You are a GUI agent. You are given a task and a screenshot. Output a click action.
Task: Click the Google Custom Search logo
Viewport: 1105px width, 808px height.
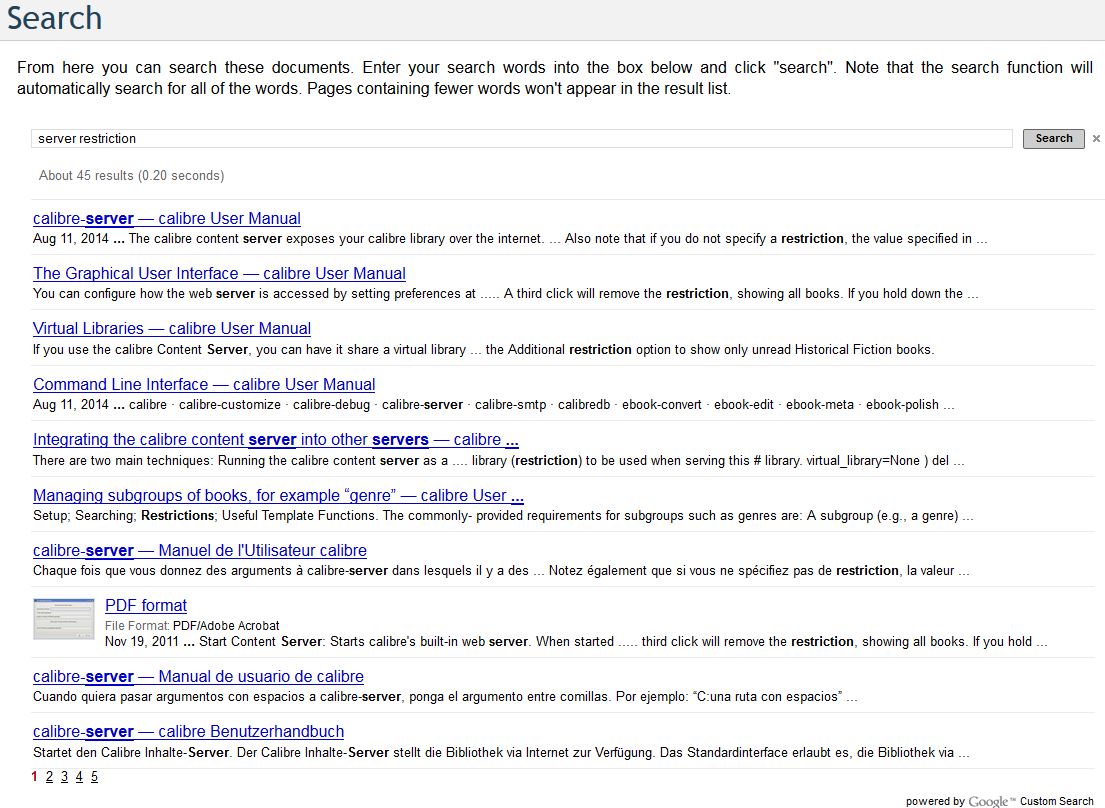992,801
